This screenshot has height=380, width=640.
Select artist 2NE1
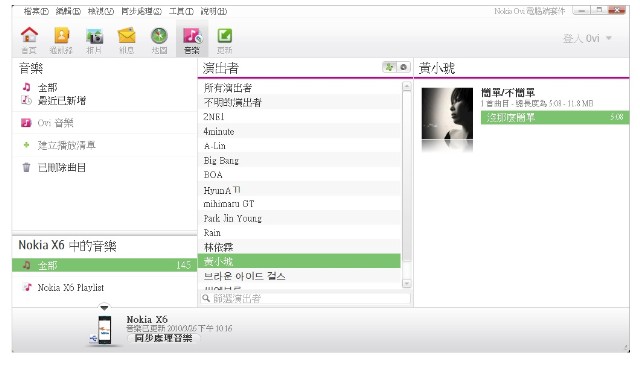click(299, 117)
